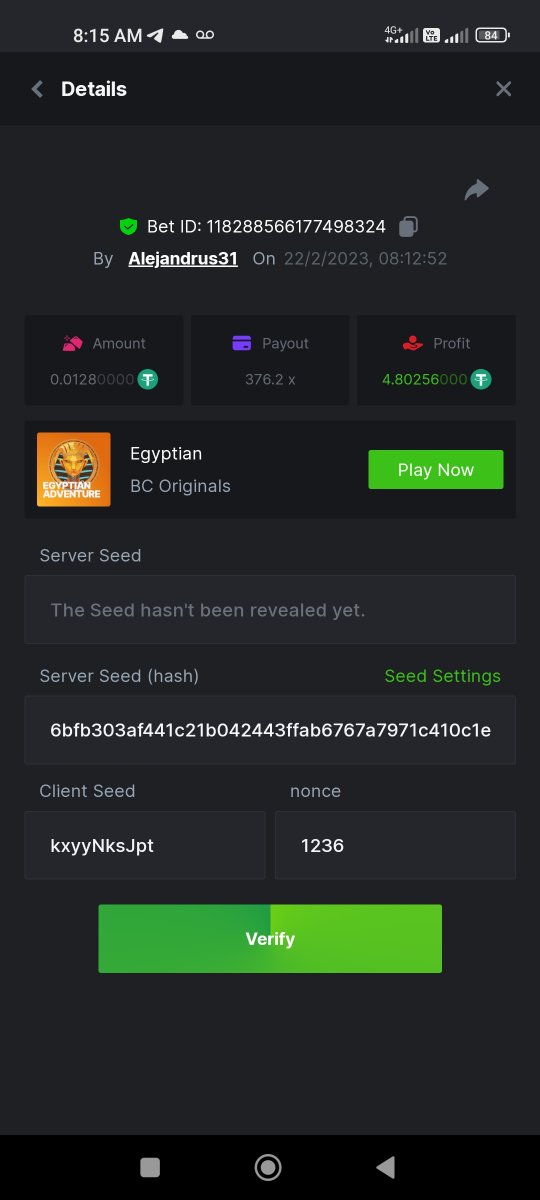Copy the Bet ID with copy icon
The width and height of the screenshot is (540, 1200).
tap(408, 226)
